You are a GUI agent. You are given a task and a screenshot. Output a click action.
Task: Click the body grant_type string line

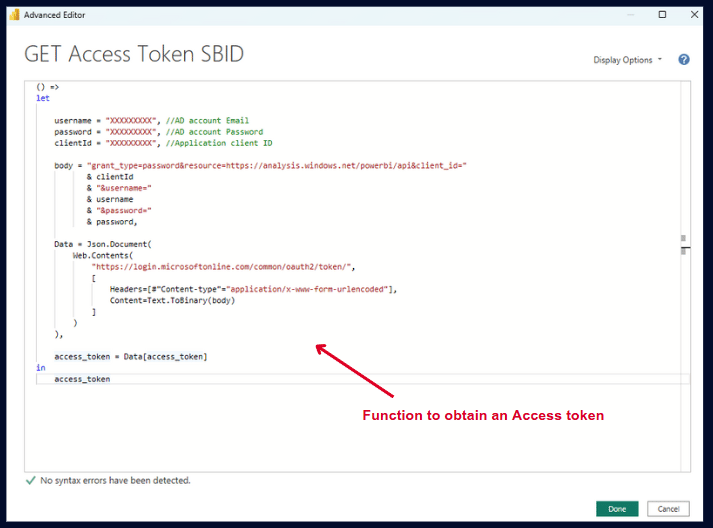[x=261, y=166]
